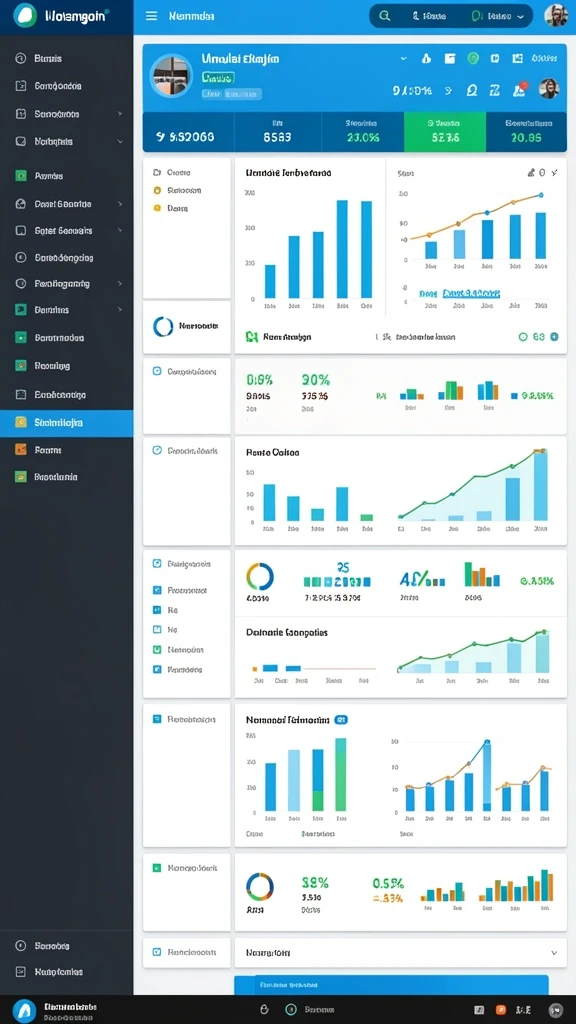Viewport: 576px width, 1024px height.
Task: Open the user avatar at top-right corner
Action: click(x=556, y=16)
